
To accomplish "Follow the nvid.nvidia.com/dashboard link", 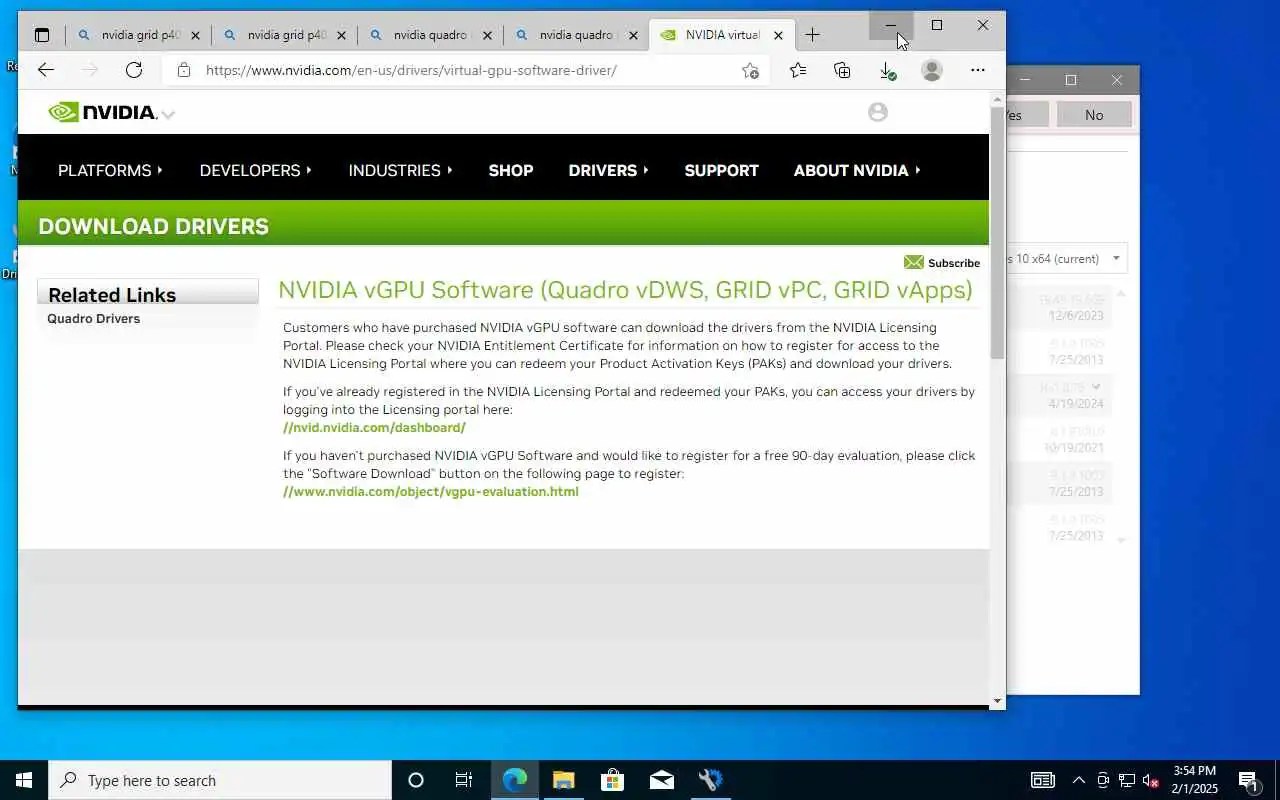I will 374,427.
